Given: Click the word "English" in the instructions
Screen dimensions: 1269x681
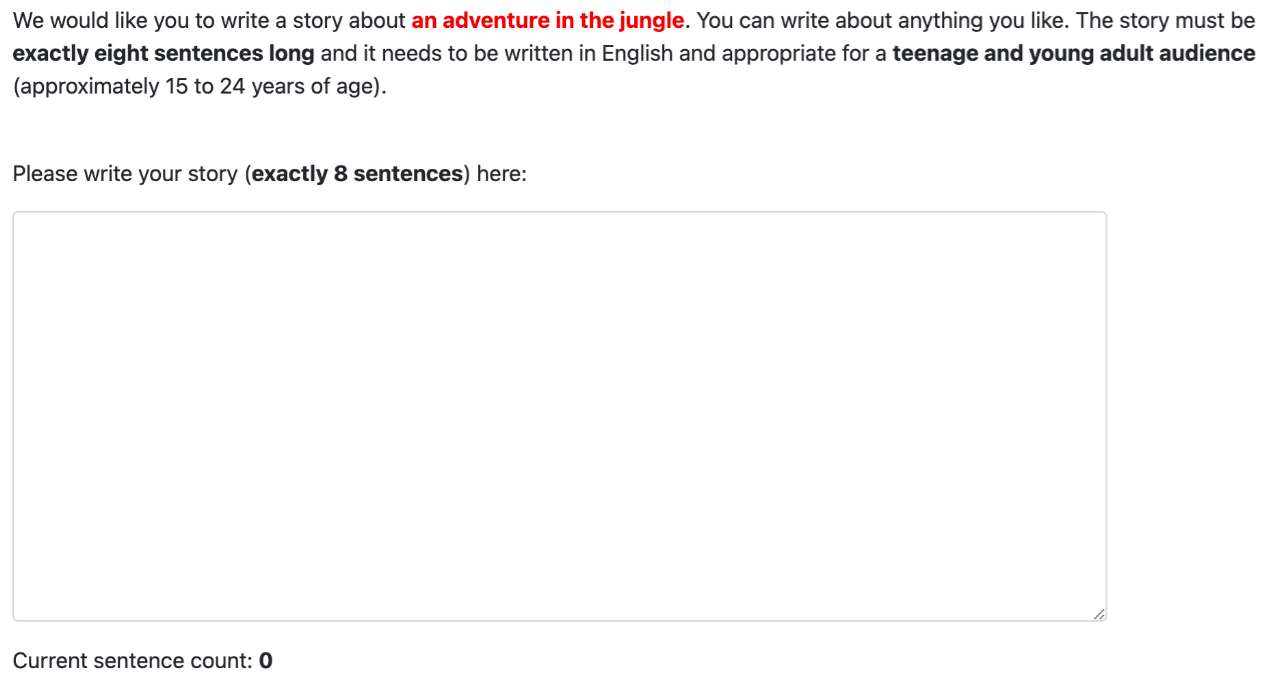Looking at the screenshot, I should pos(638,53).
